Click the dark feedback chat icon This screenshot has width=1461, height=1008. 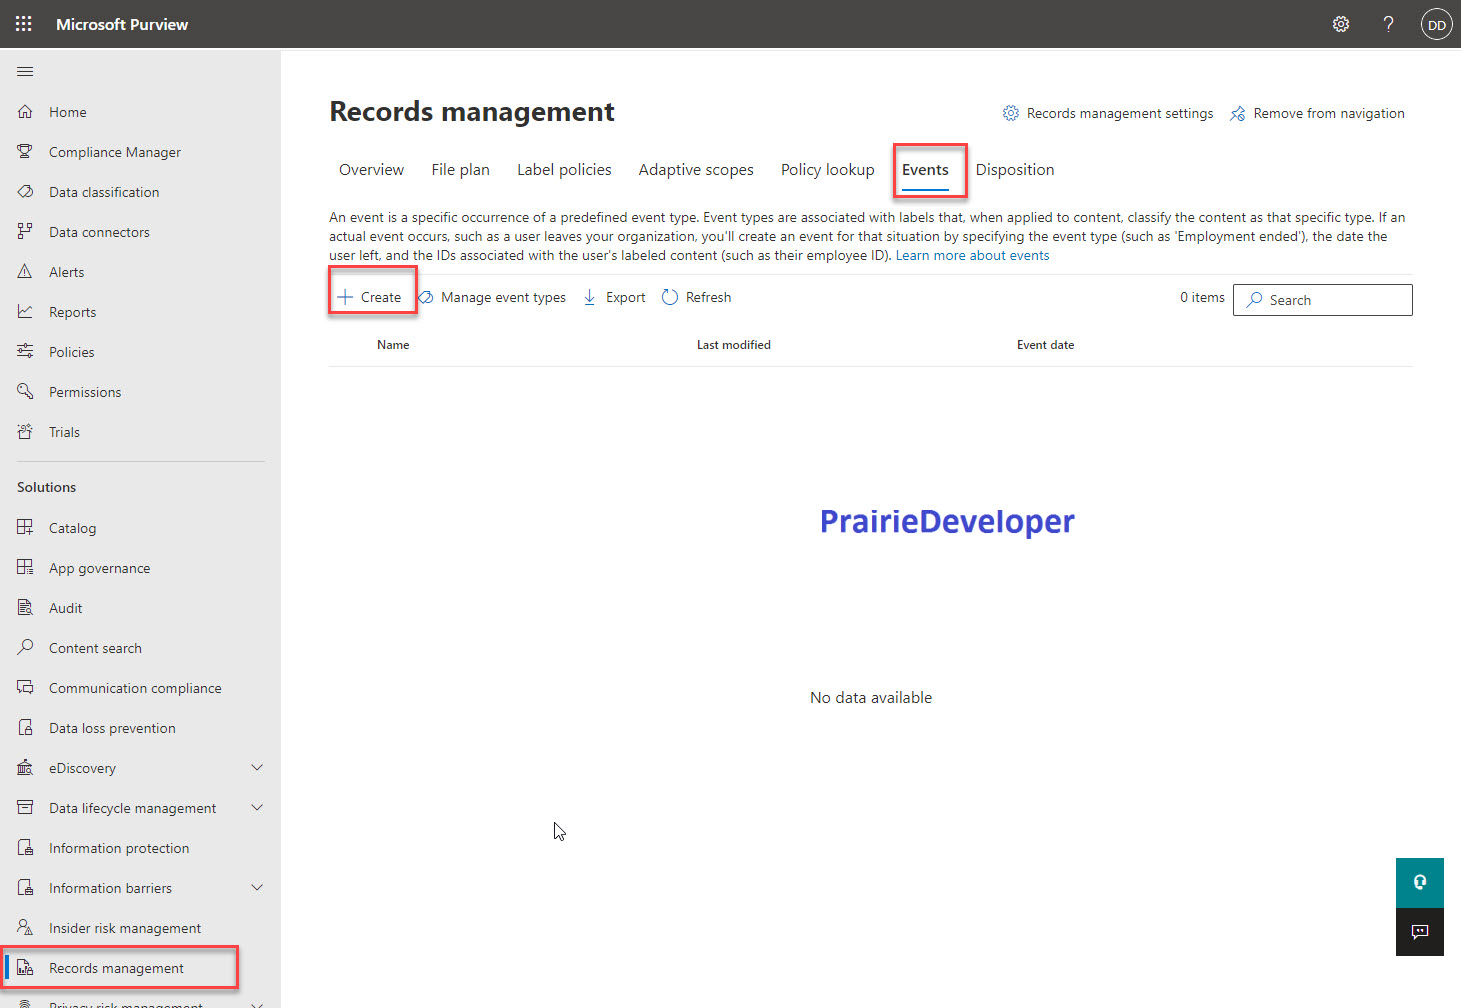pos(1420,932)
